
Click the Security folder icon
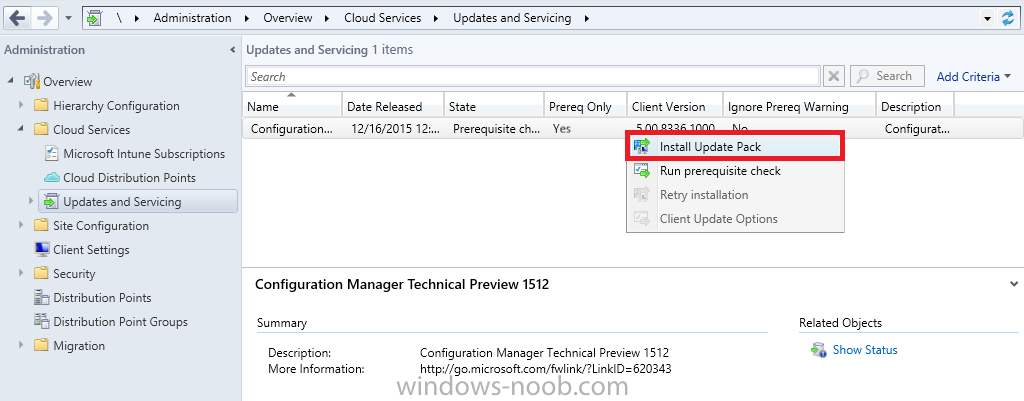pyautogui.click(x=41, y=274)
